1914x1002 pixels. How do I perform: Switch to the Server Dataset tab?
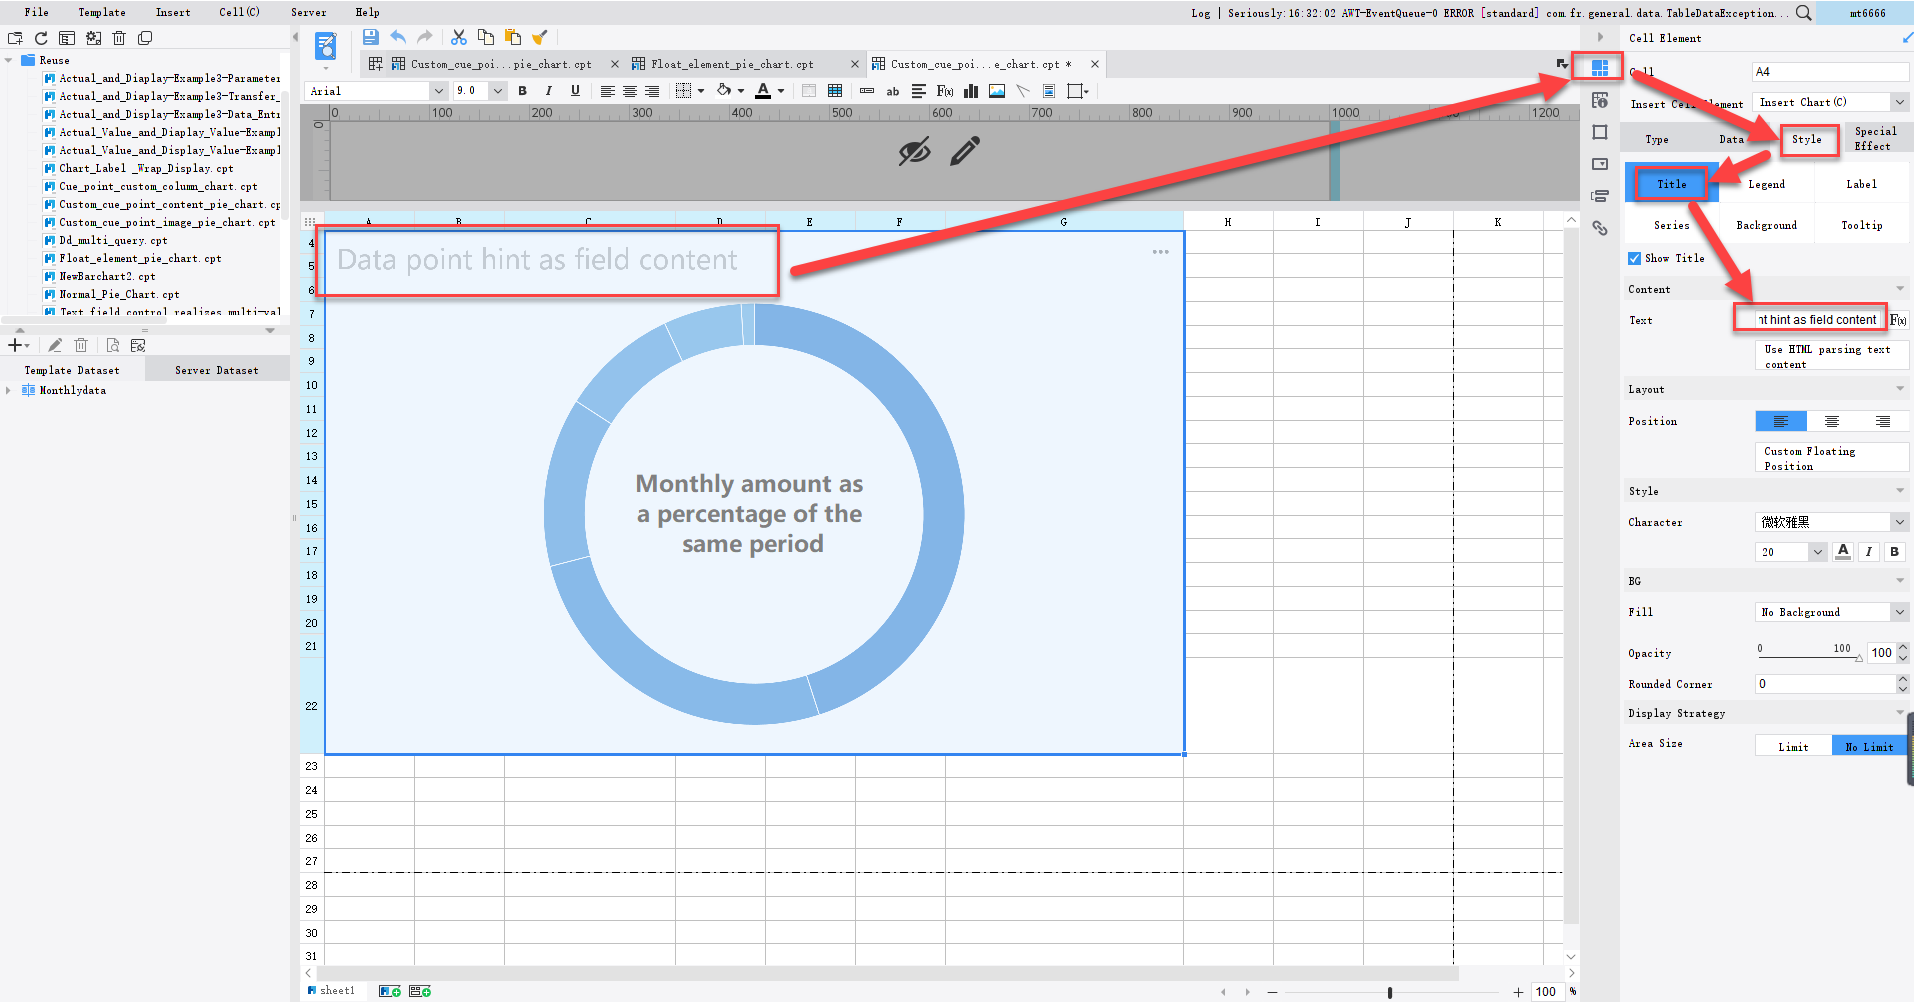point(217,370)
